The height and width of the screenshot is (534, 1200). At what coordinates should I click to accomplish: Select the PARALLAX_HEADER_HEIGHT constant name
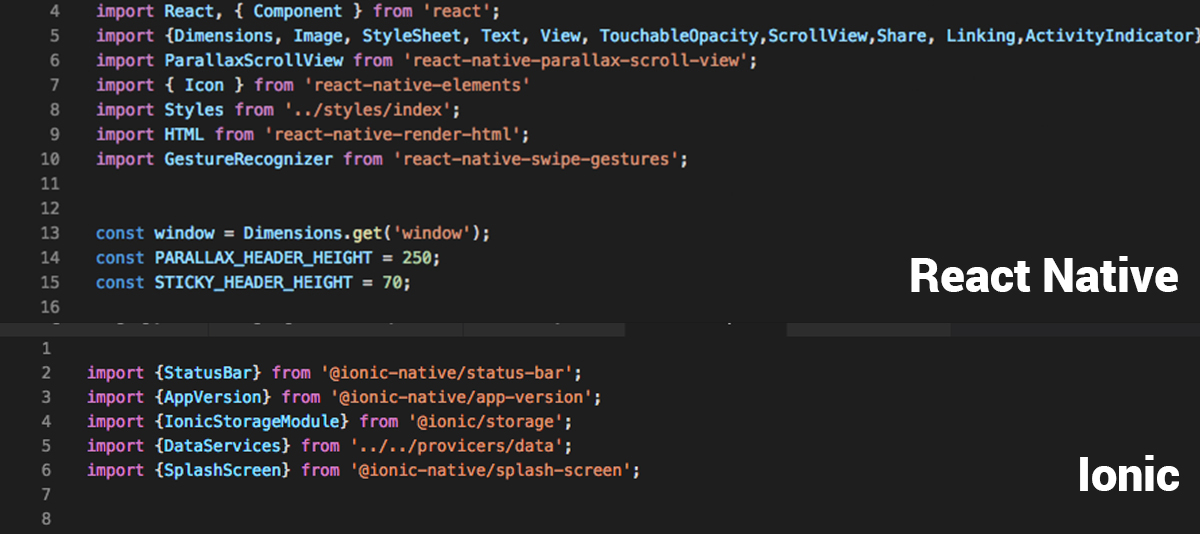click(263, 258)
